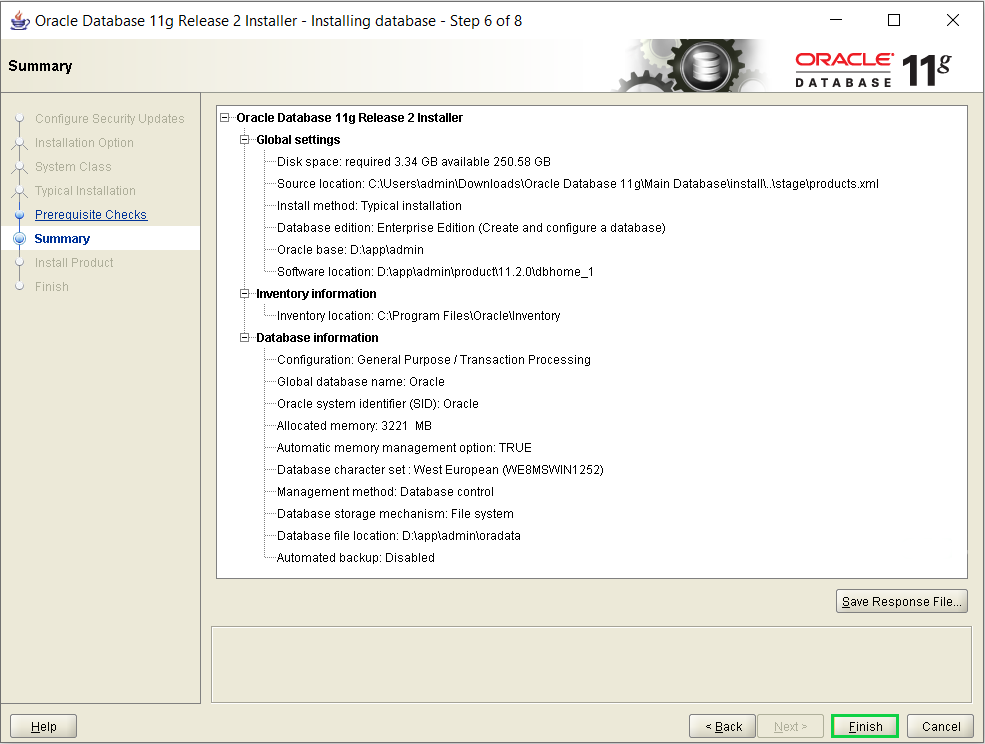Click the Database information label
985x744 pixels.
tap(317, 337)
